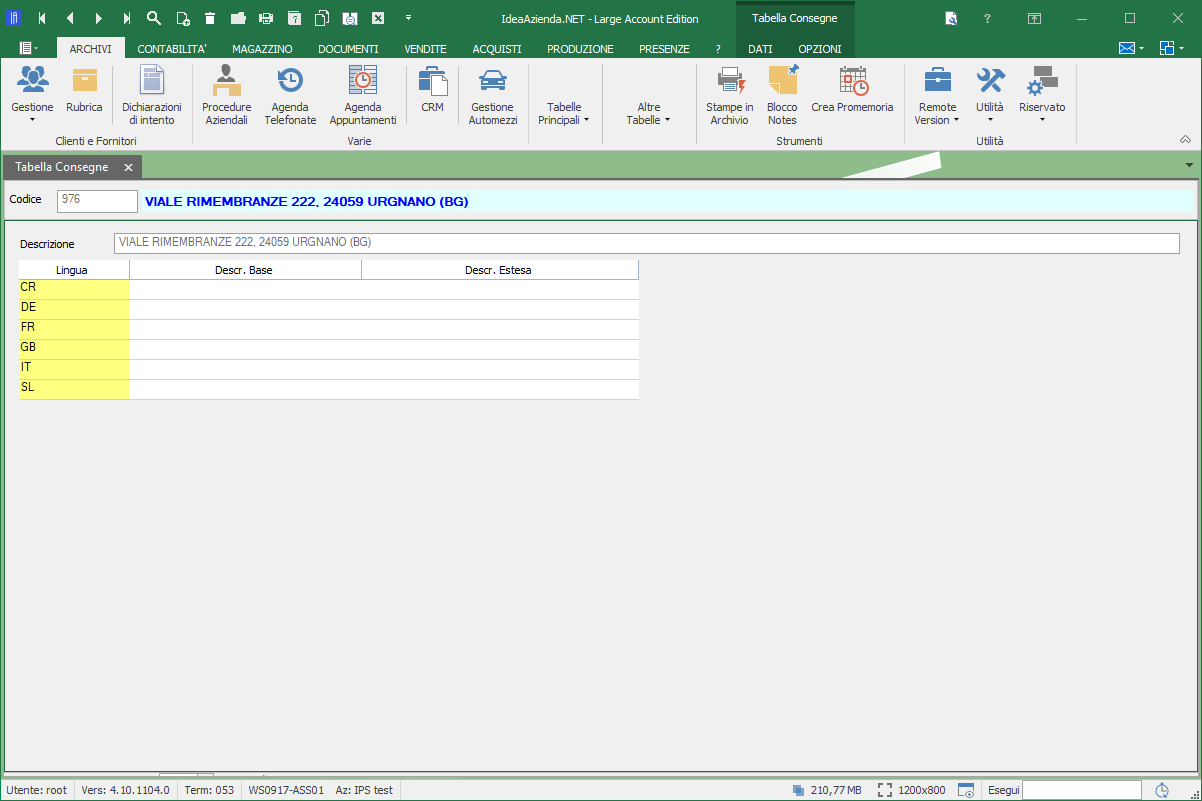
Task: Select the GB language row
Action: [x=329, y=349]
